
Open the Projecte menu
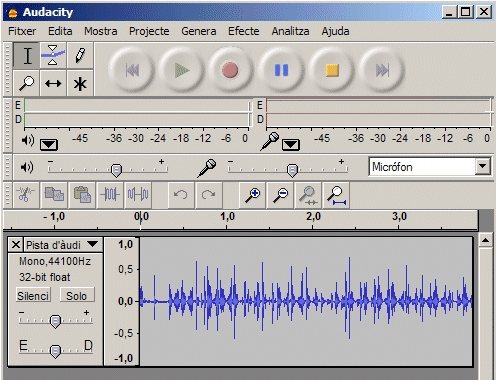pos(149,31)
